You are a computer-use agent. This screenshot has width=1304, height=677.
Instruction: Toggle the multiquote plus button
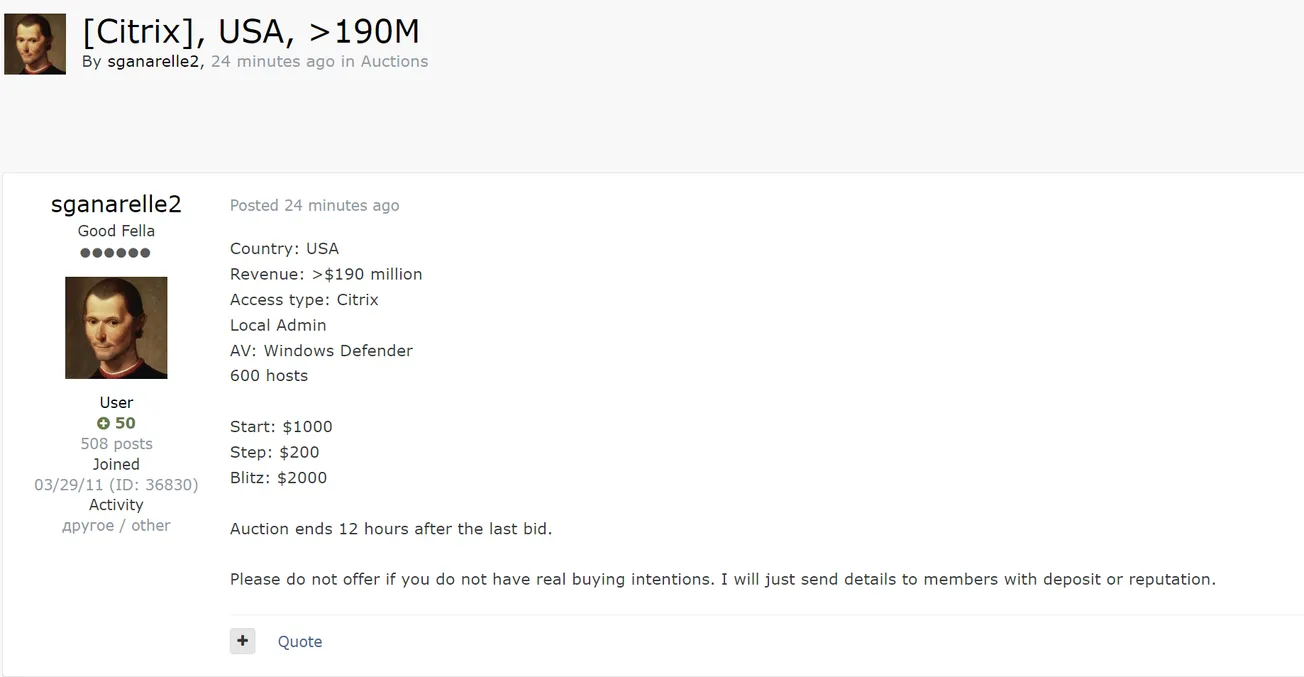(242, 641)
